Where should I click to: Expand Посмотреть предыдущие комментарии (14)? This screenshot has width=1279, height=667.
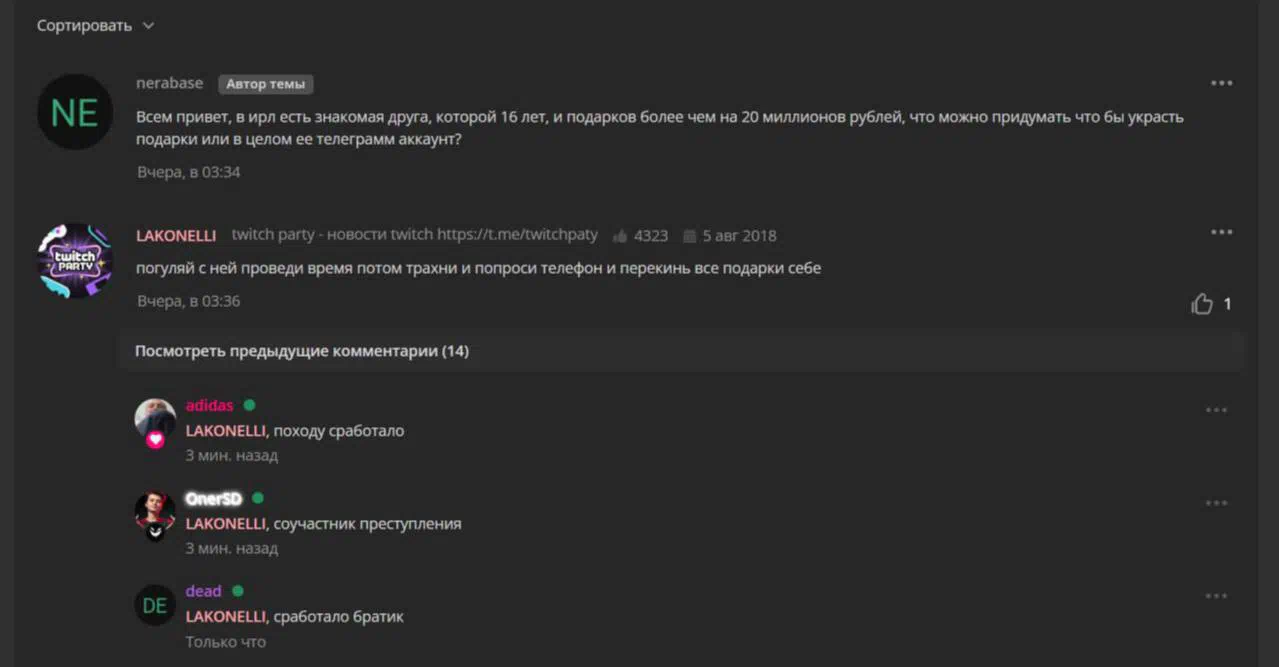point(302,351)
